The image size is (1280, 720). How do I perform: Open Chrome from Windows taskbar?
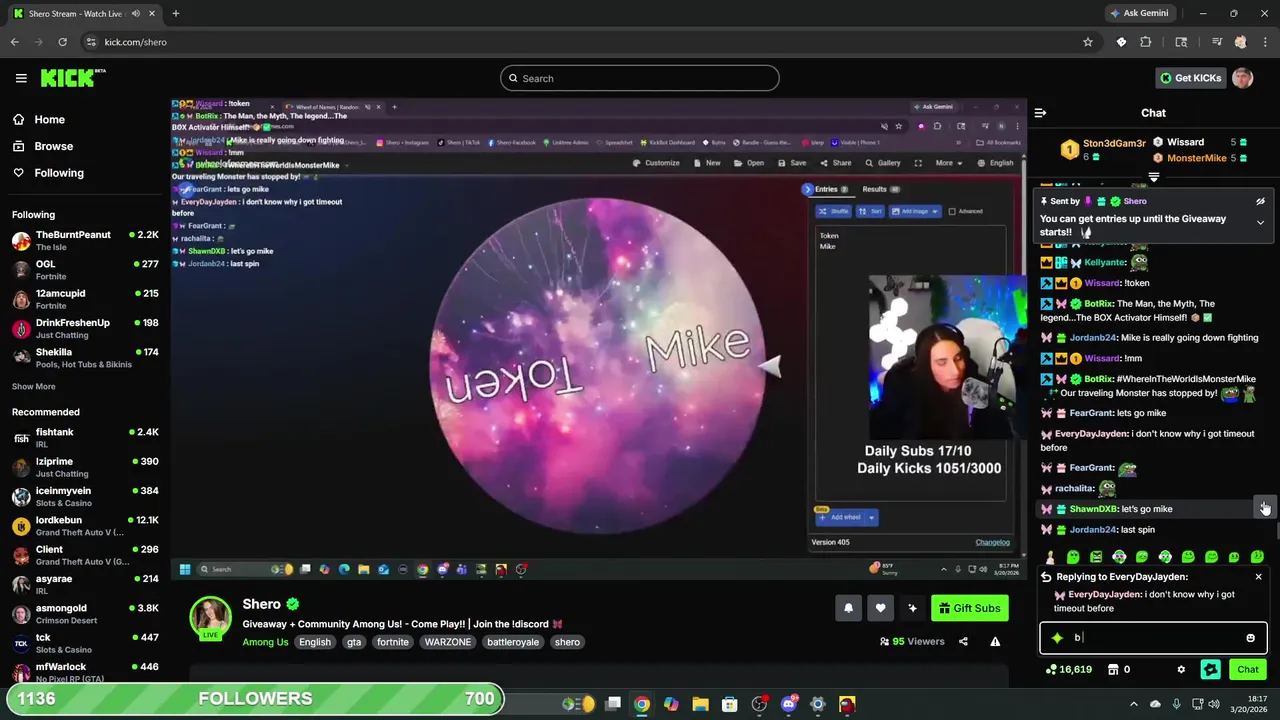pyautogui.click(x=642, y=704)
